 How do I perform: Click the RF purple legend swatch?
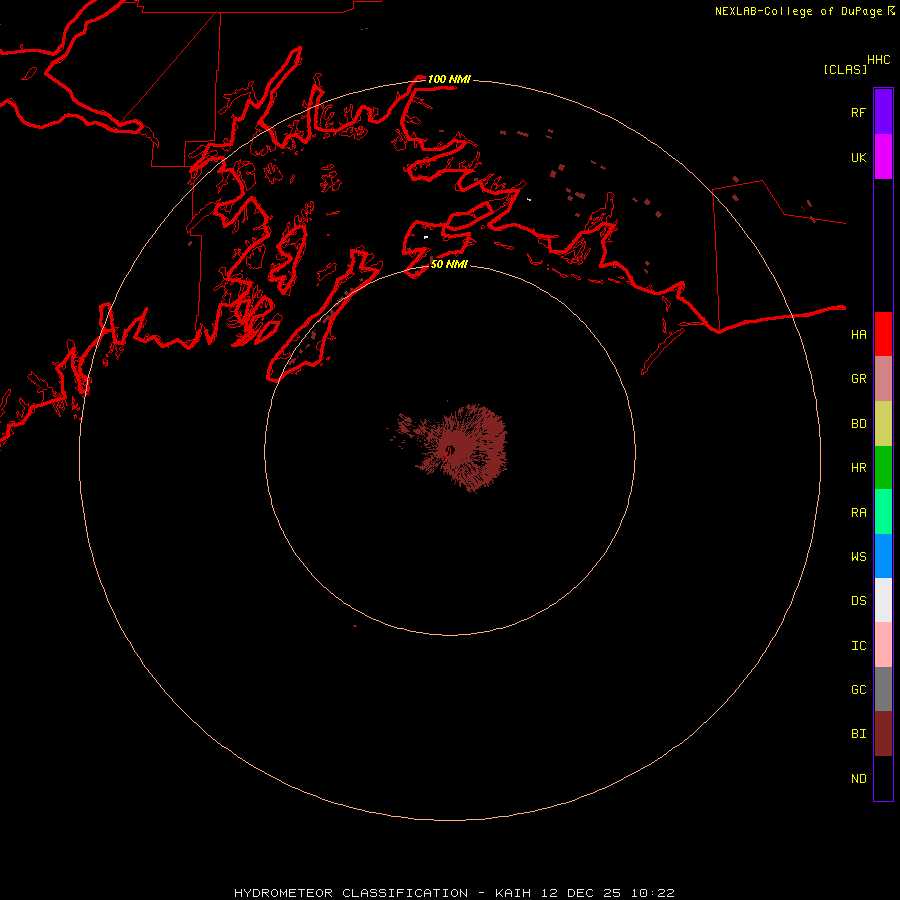point(883,112)
